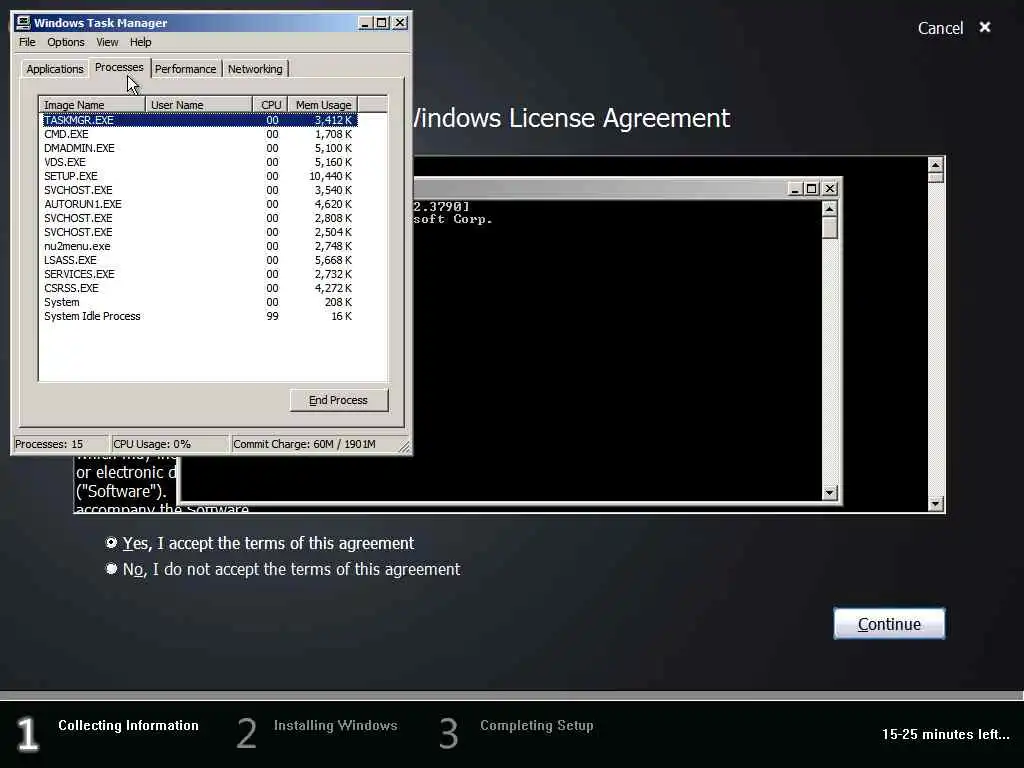Viewport: 1024px width, 768px height.
Task: Click Cancel in the setup screen
Action: [940, 28]
